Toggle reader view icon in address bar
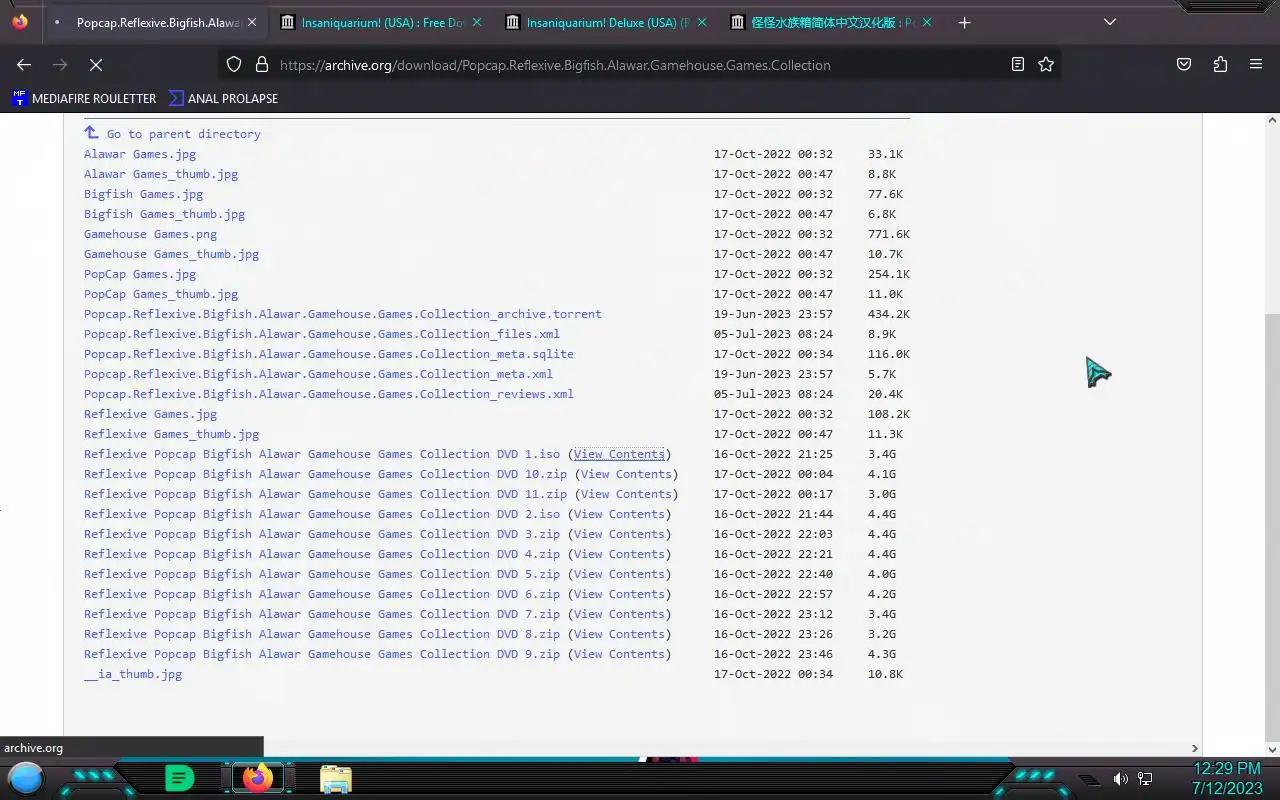The height and width of the screenshot is (800, 1280). pyautogui.click(x=1018, y=64)
